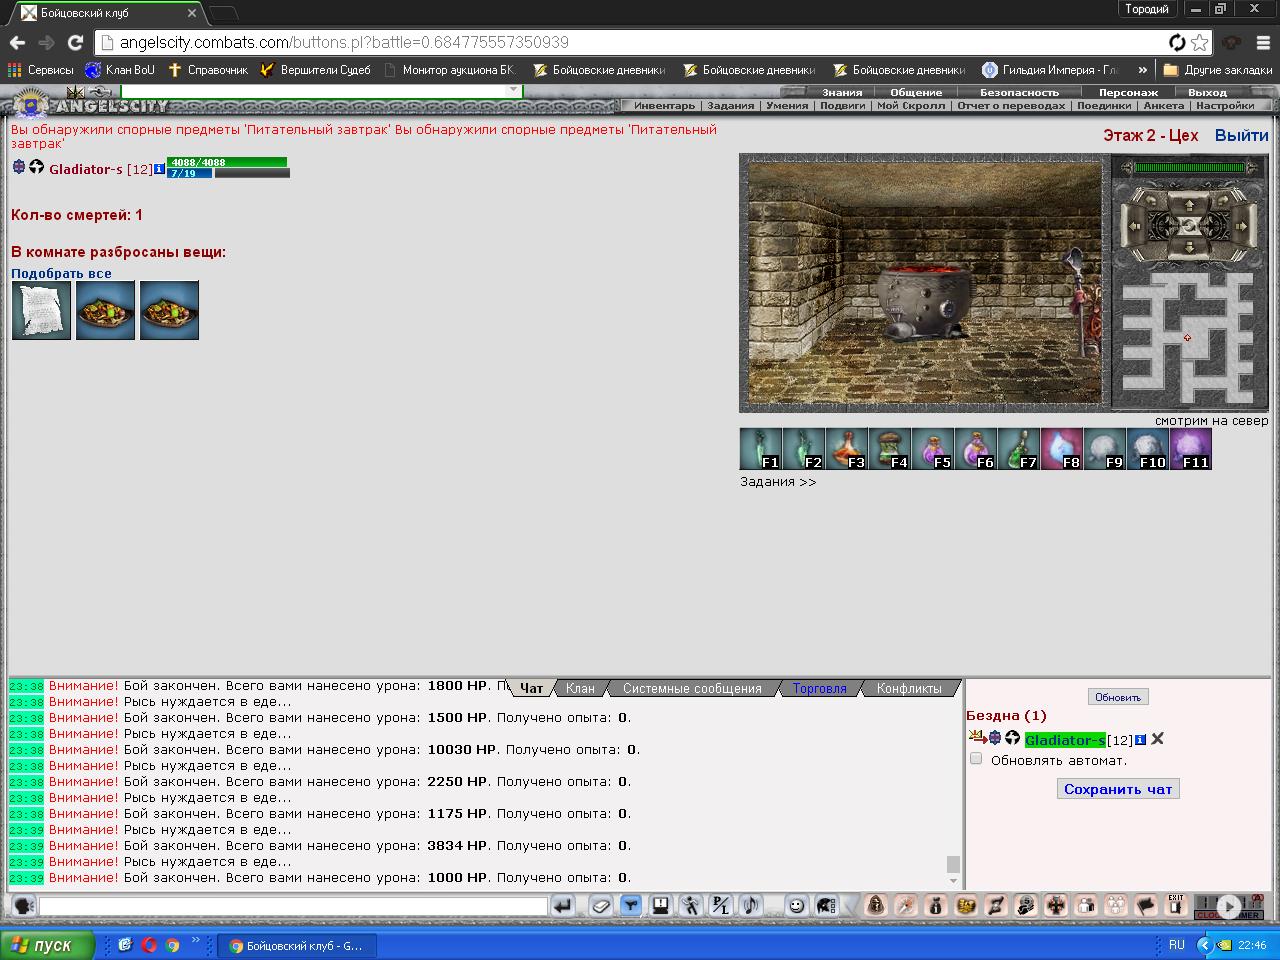Toggle the Обновлять автомат checkbox

[x=976, y=759]
